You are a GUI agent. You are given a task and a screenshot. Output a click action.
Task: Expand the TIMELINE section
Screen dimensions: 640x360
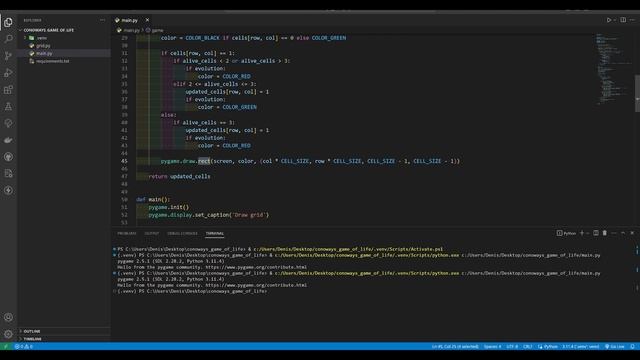(32, 339)
